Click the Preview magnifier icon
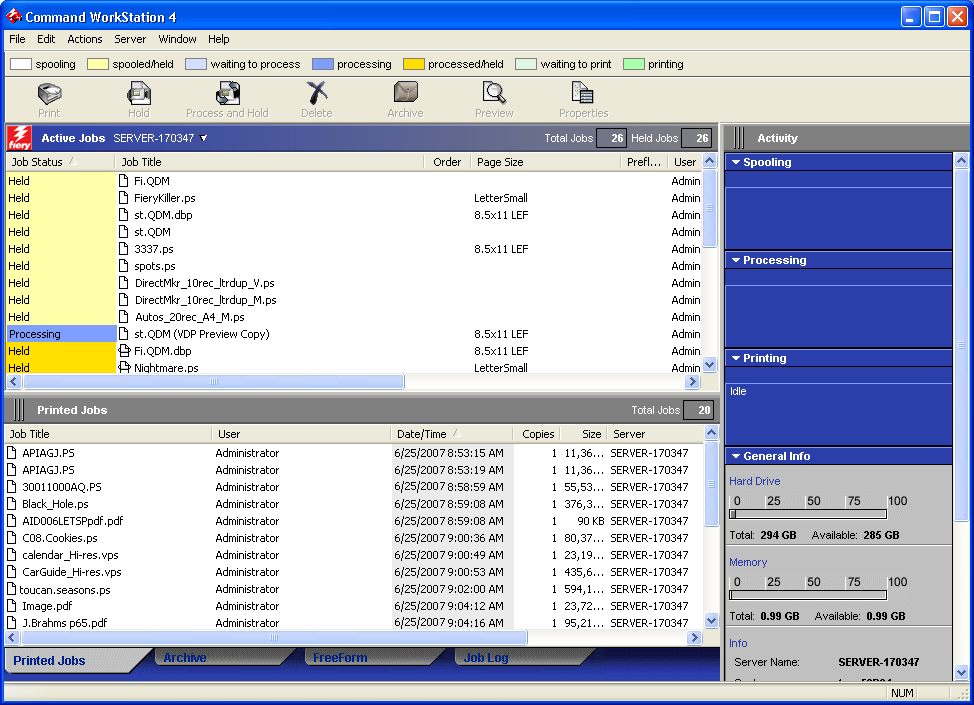 pyautogui.click(x=494, y=93)
